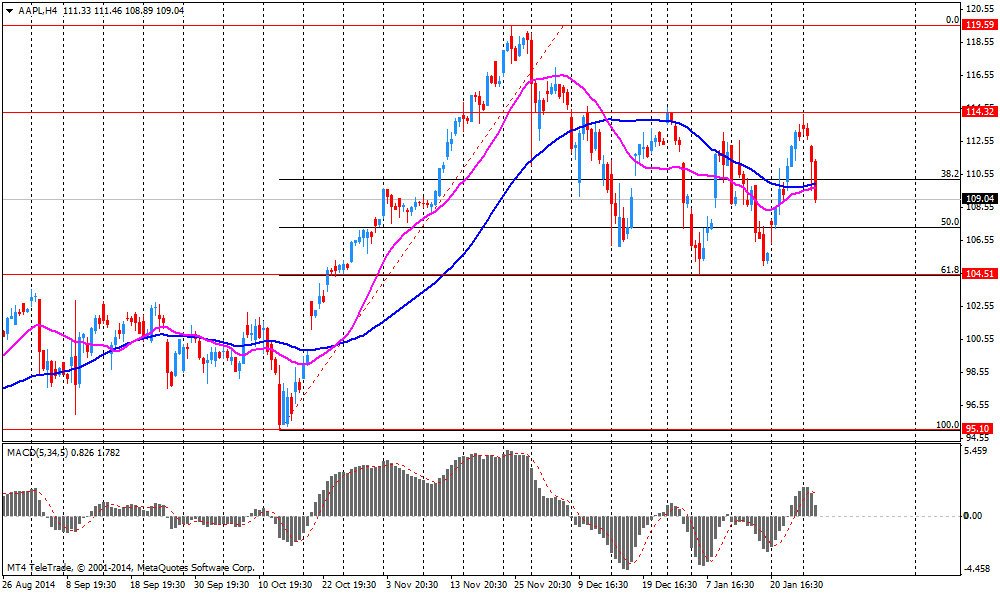The image size is (1000, 593).
Task: Click the price scale value 106.55
Action: point(980,240)
